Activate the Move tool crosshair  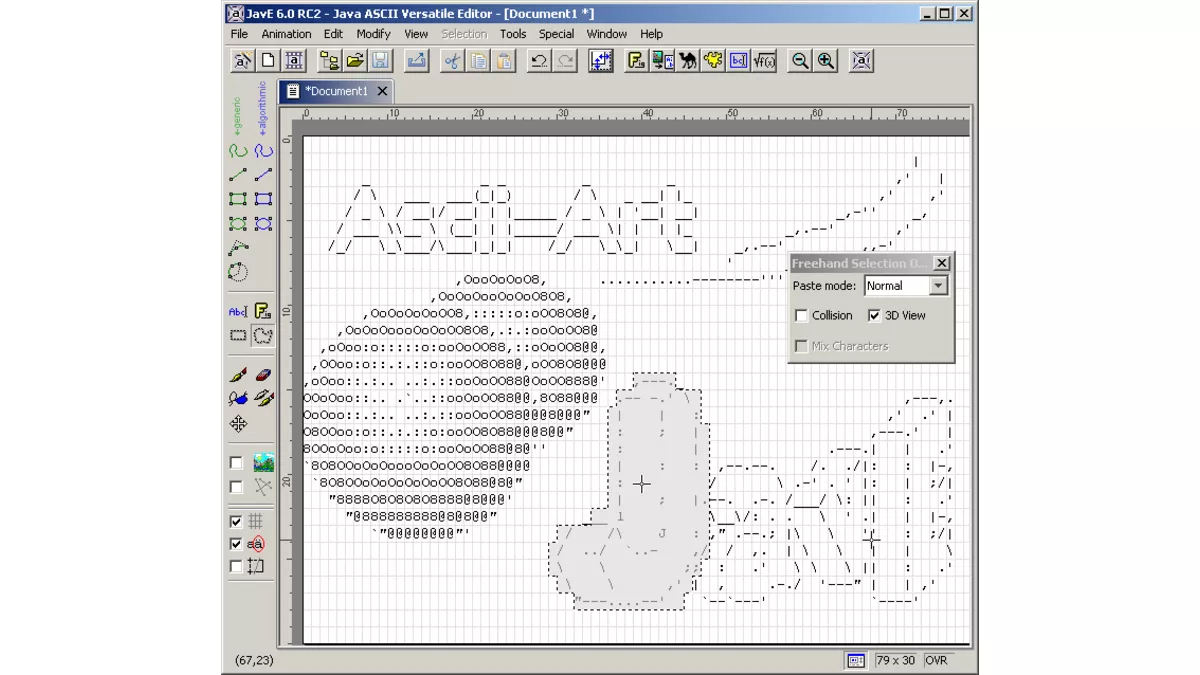click(x=238, y=423)
